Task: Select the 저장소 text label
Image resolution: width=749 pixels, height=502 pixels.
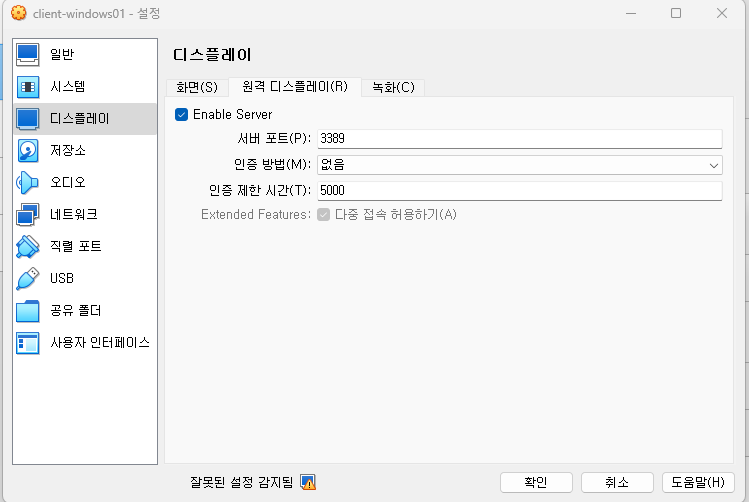Action: [x=68, y=150]
